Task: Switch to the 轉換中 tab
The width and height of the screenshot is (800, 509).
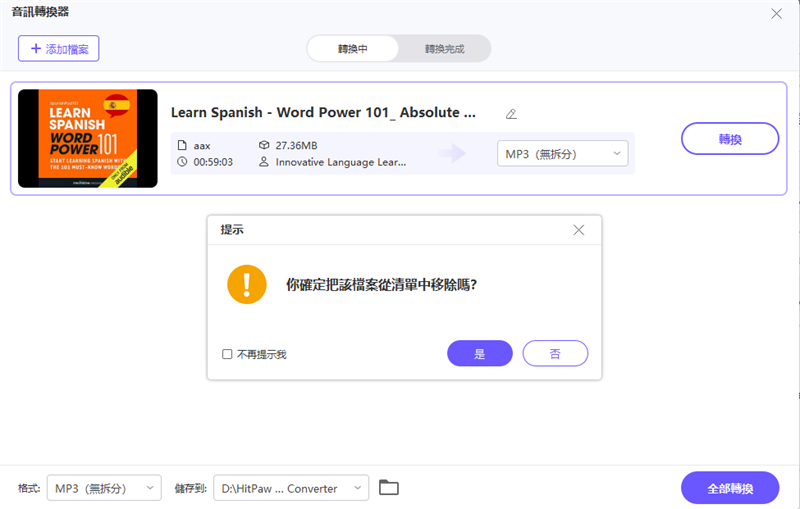Action: pyautogui.click(x=353, y=49)
